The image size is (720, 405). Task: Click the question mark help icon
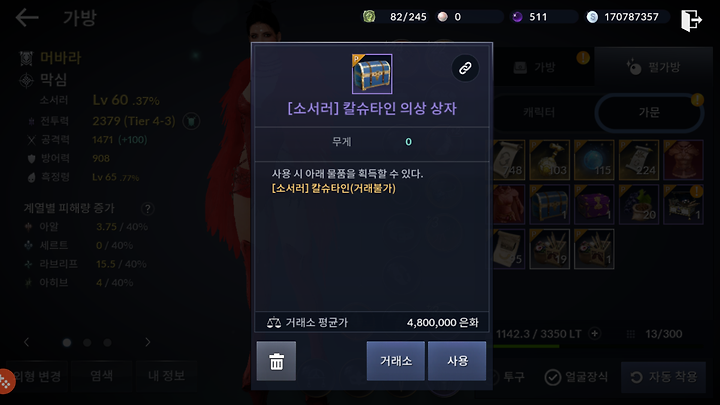pyautogui.click(x=147, y=209)
